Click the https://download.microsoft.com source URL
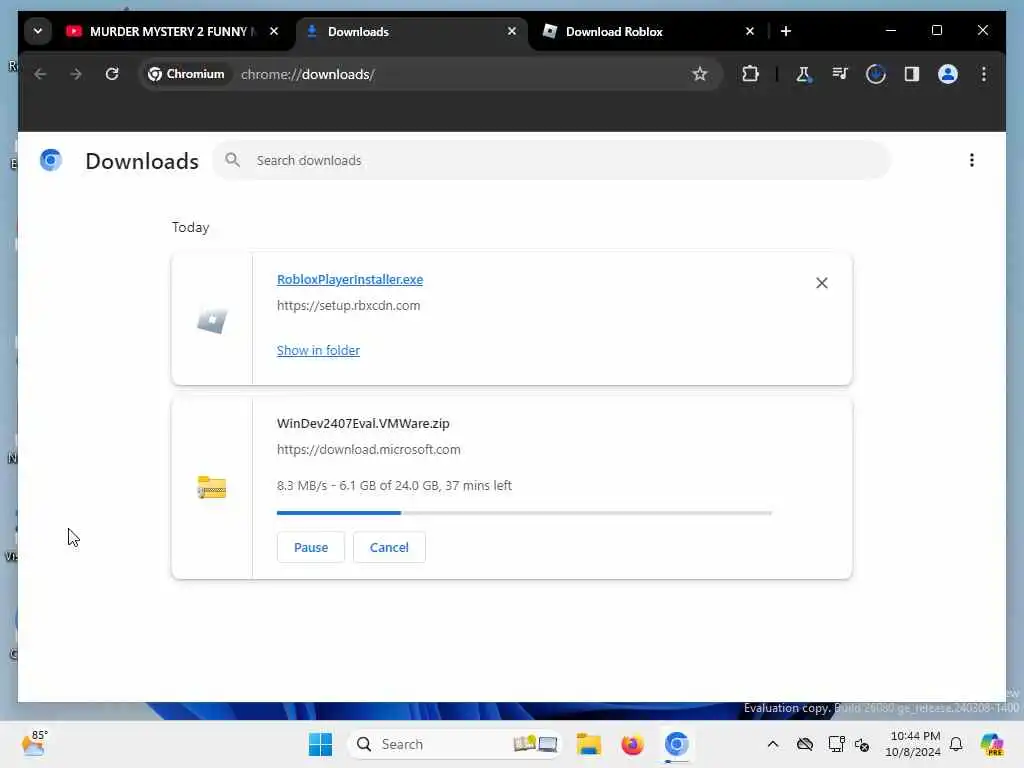 tap(368, 449)
